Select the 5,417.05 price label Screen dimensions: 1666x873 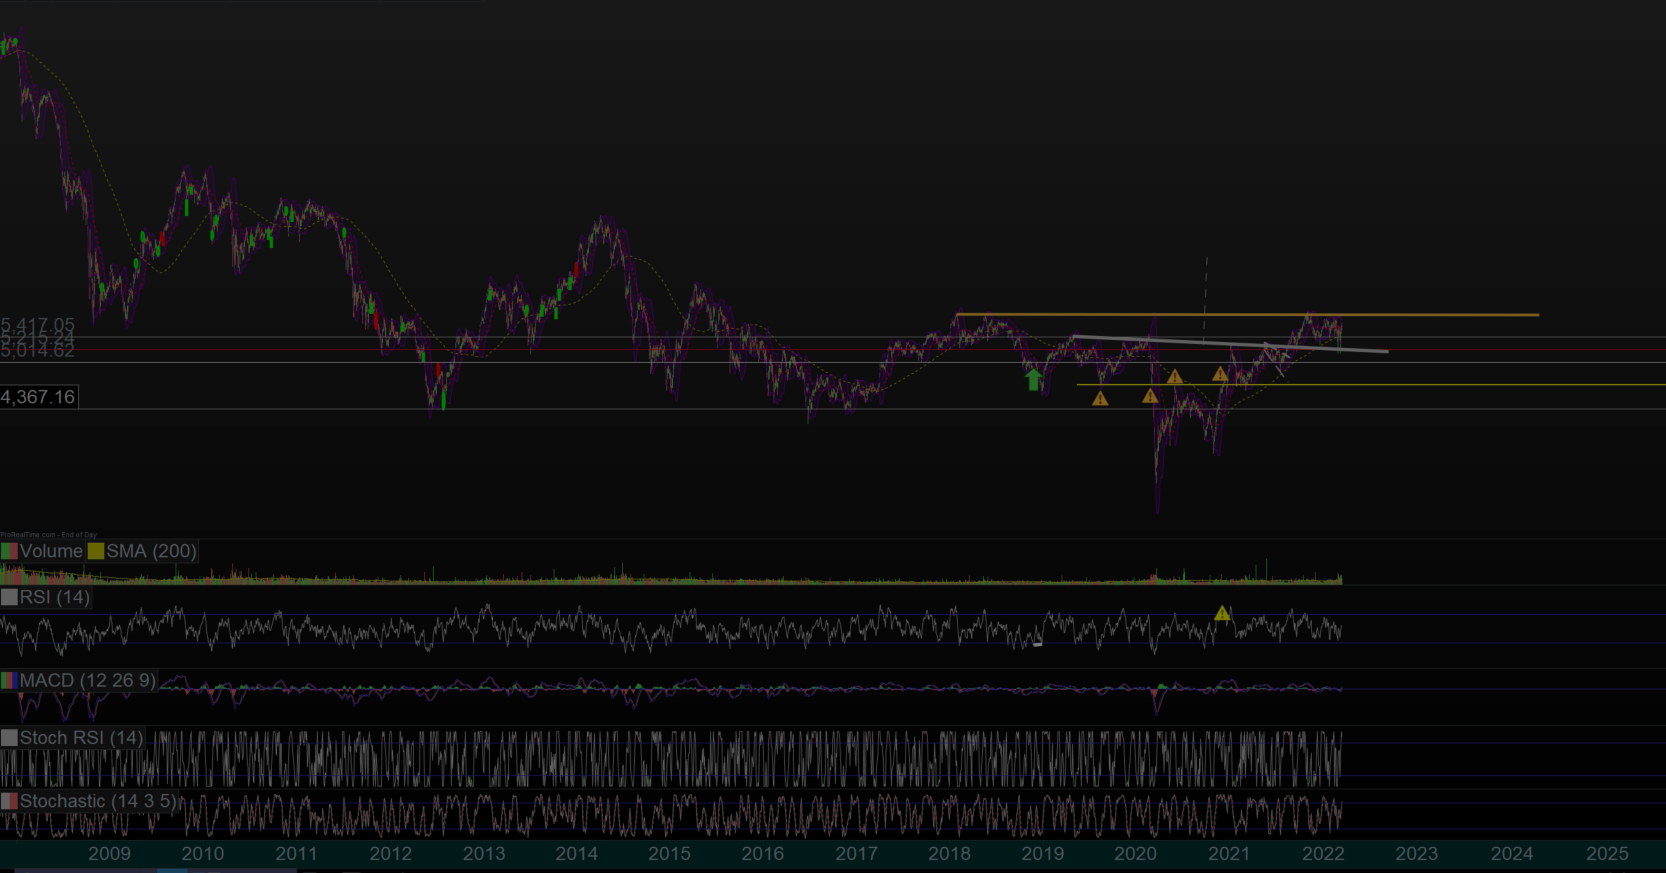[38, 326]
